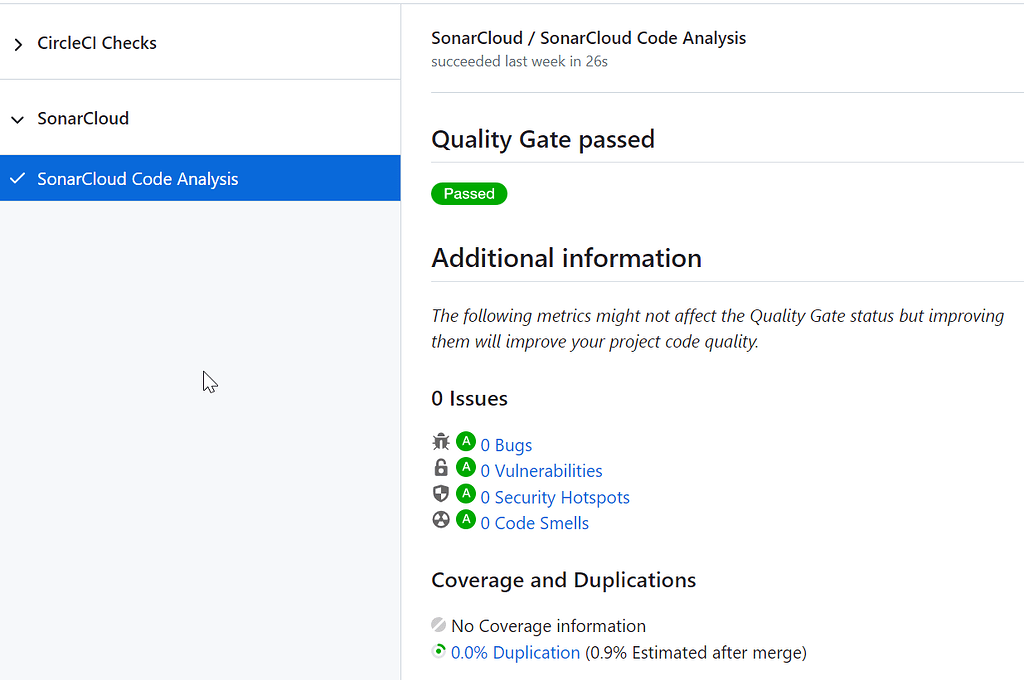Image resolution: width=1024 pixels, height=680 pixels.
Task: Open the 0 Security Hotspots link
Action: pyautogui.click(x=555, y=496)
